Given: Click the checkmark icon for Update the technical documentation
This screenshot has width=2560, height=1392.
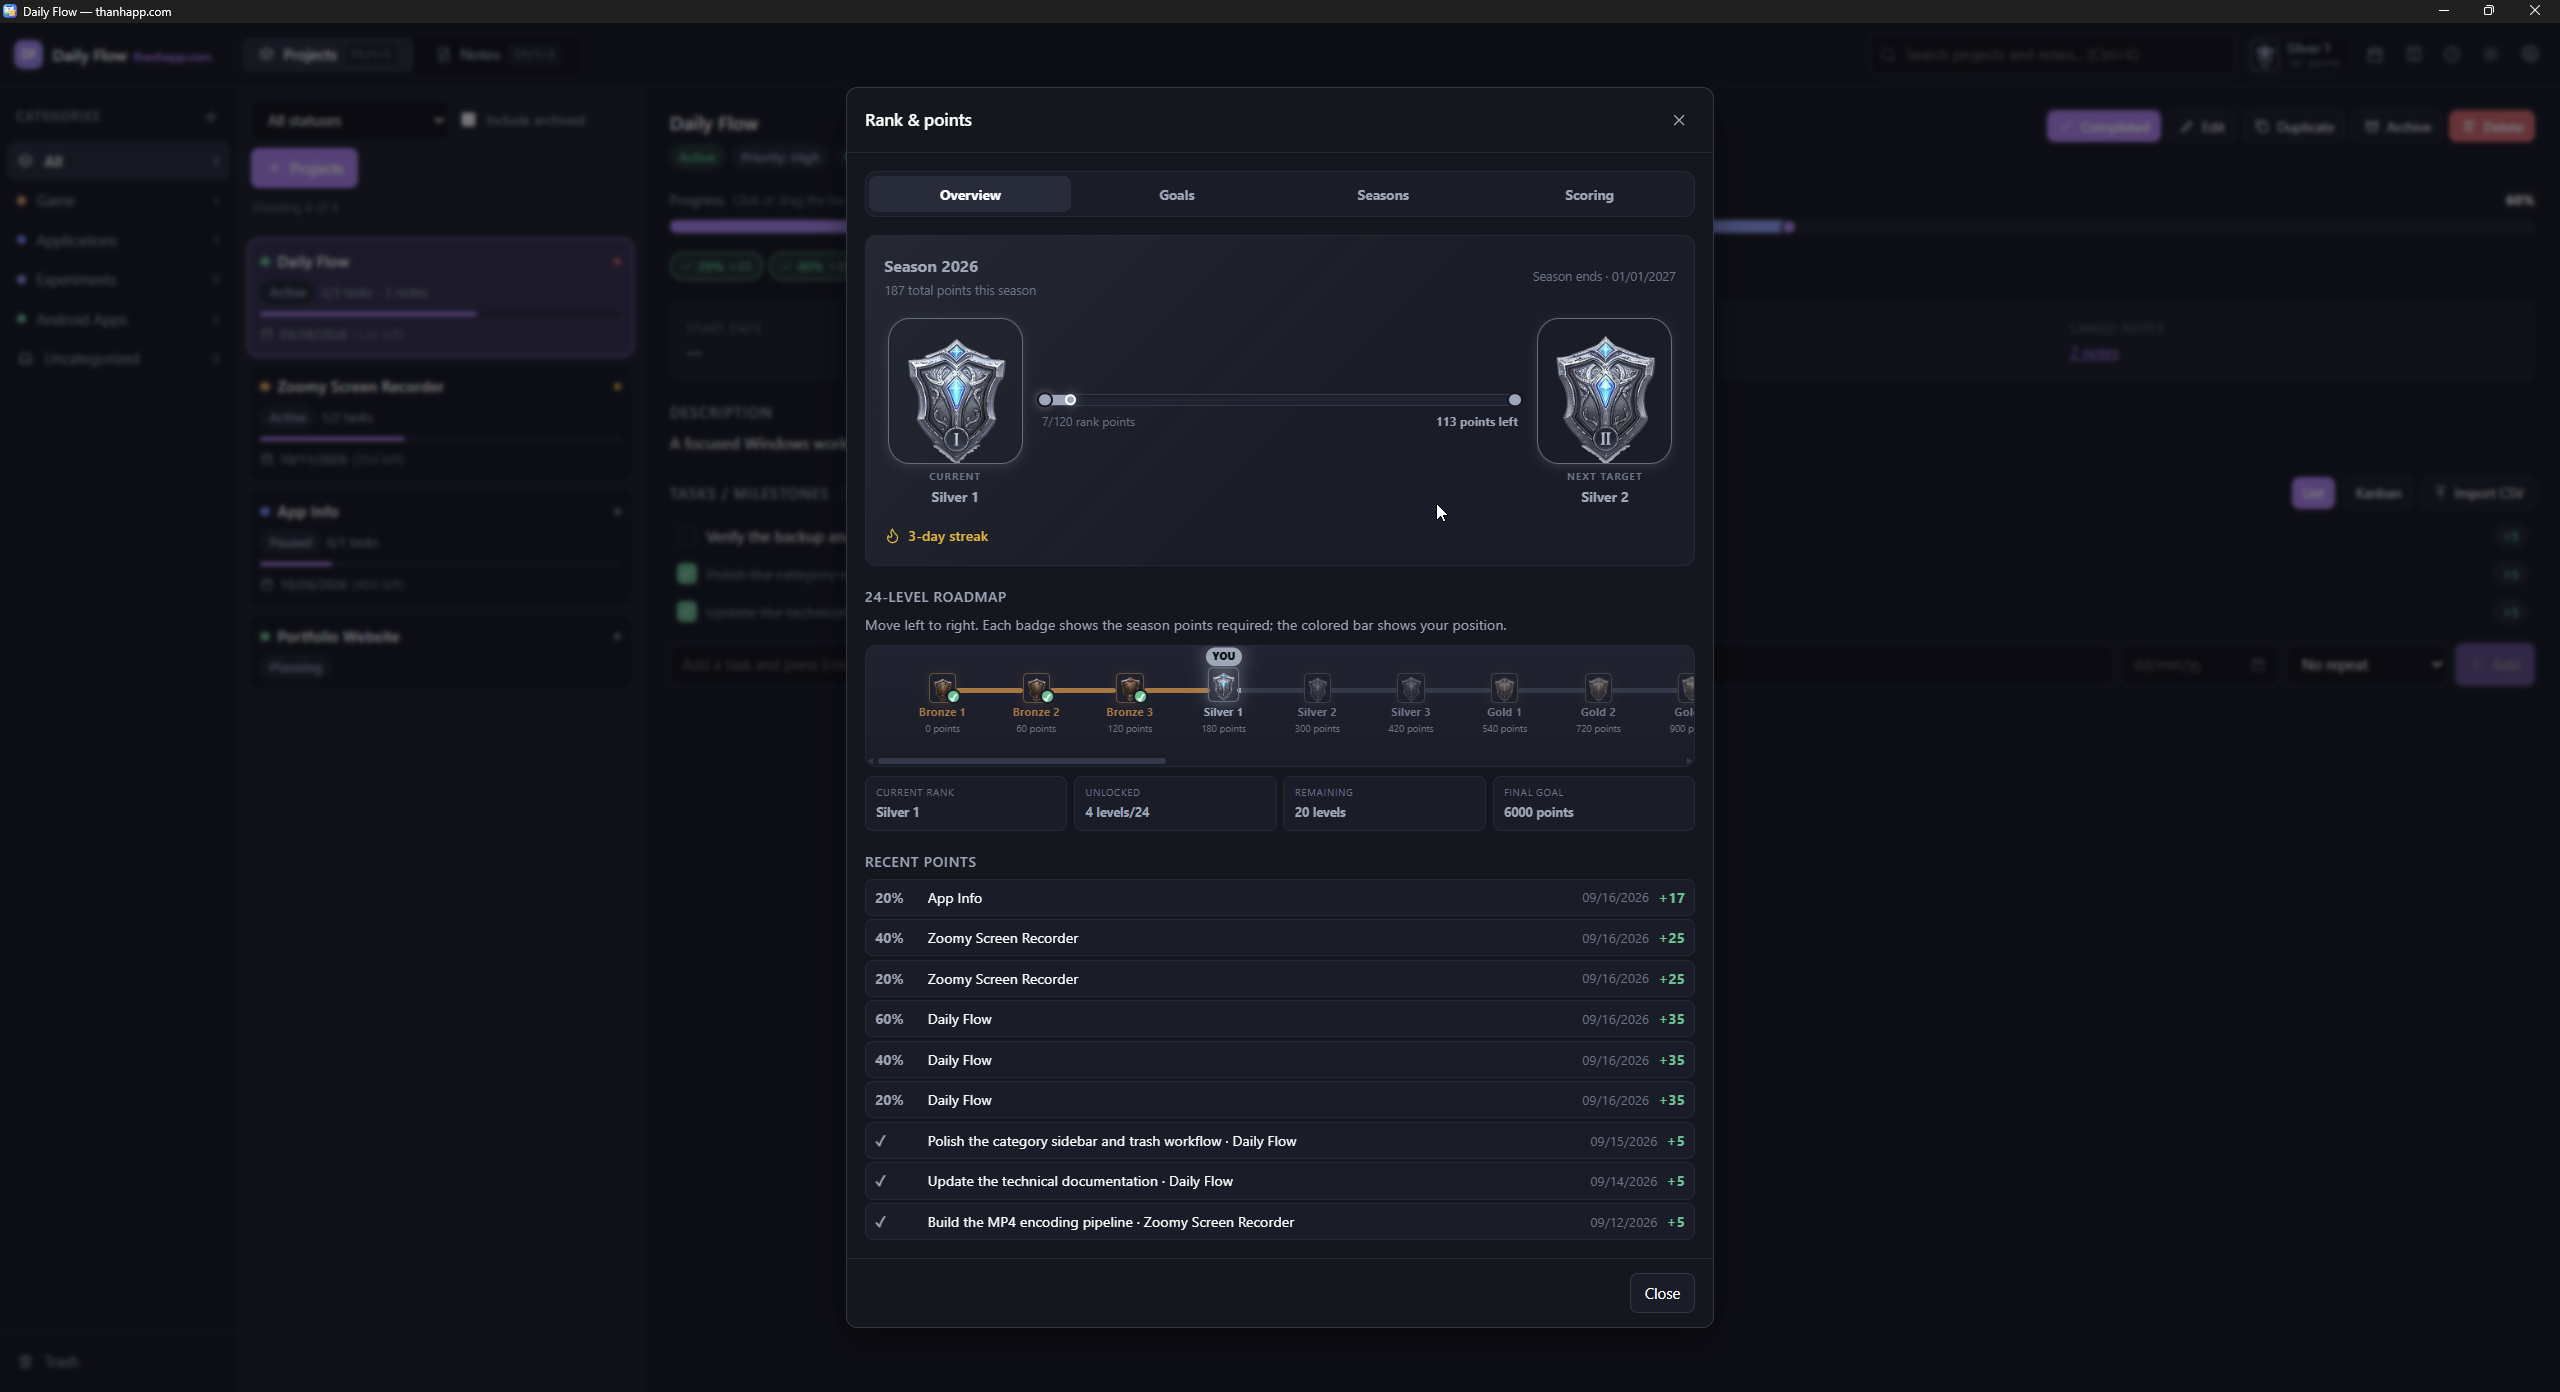Looking at the screenshot, I should pos(881,1181).
